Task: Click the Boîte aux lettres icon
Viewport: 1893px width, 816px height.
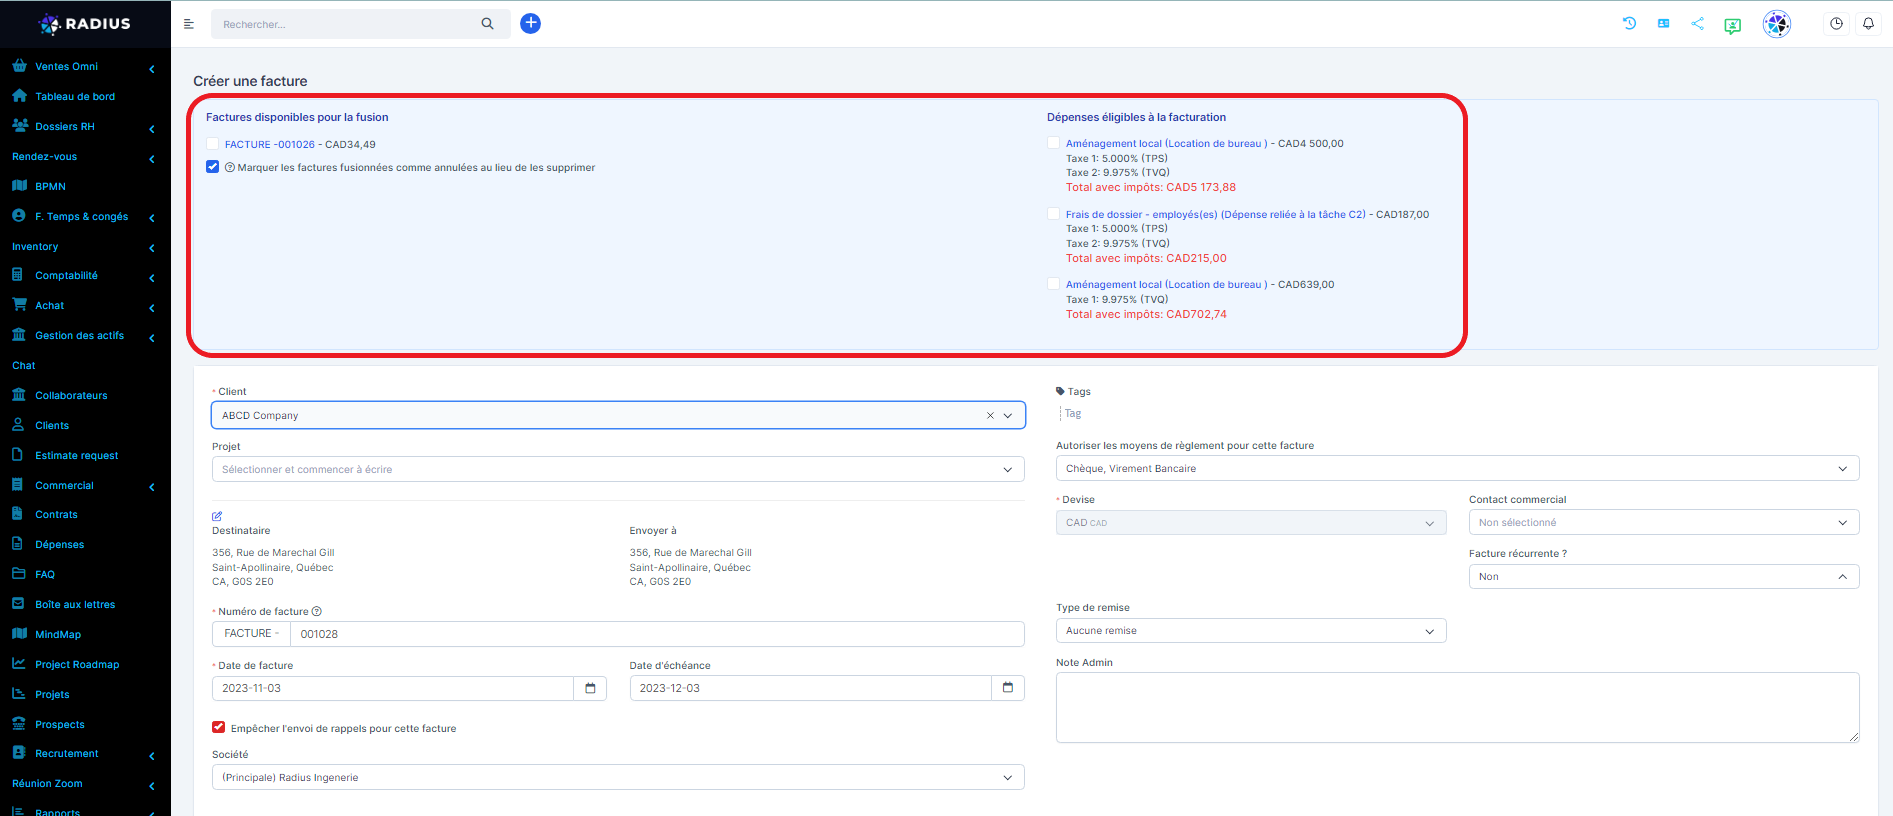Action: coord(18,604)
